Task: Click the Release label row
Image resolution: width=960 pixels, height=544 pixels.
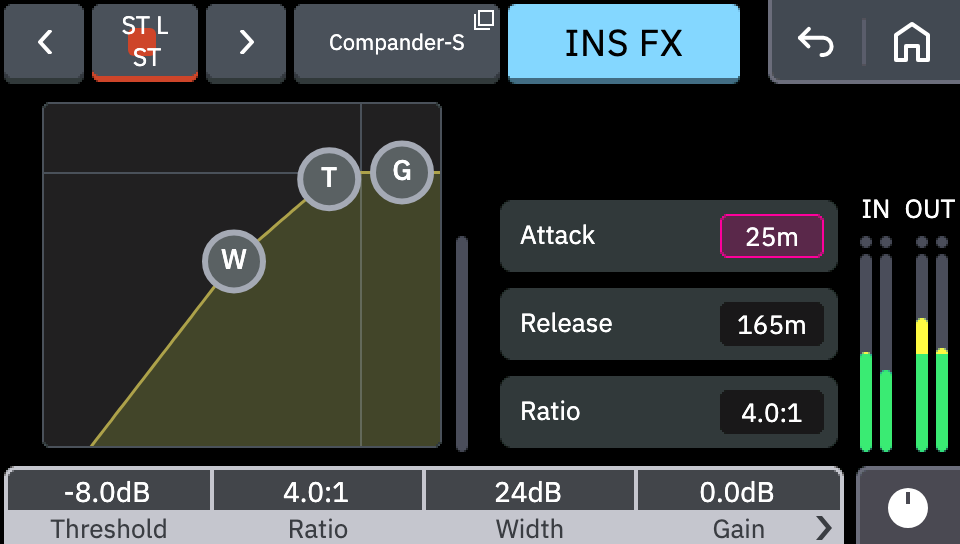Action: [x=669, y=324]
